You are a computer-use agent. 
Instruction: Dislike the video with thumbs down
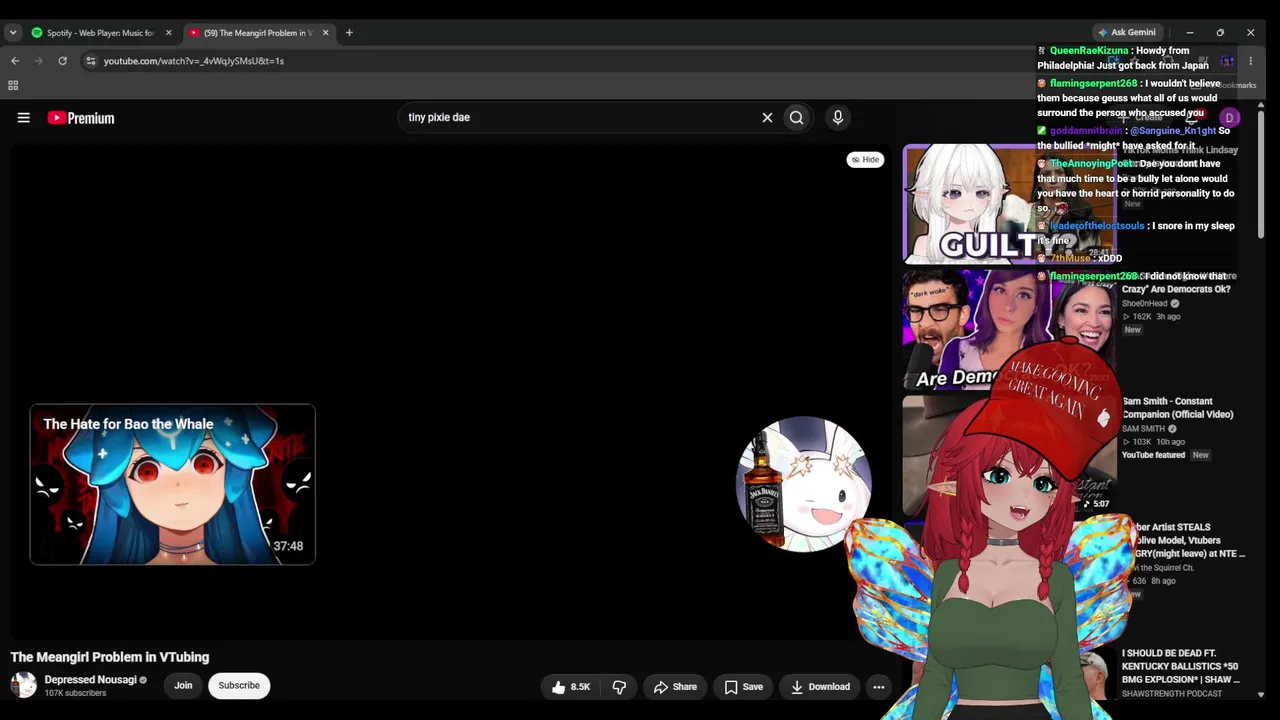click(x=619, y=687)
